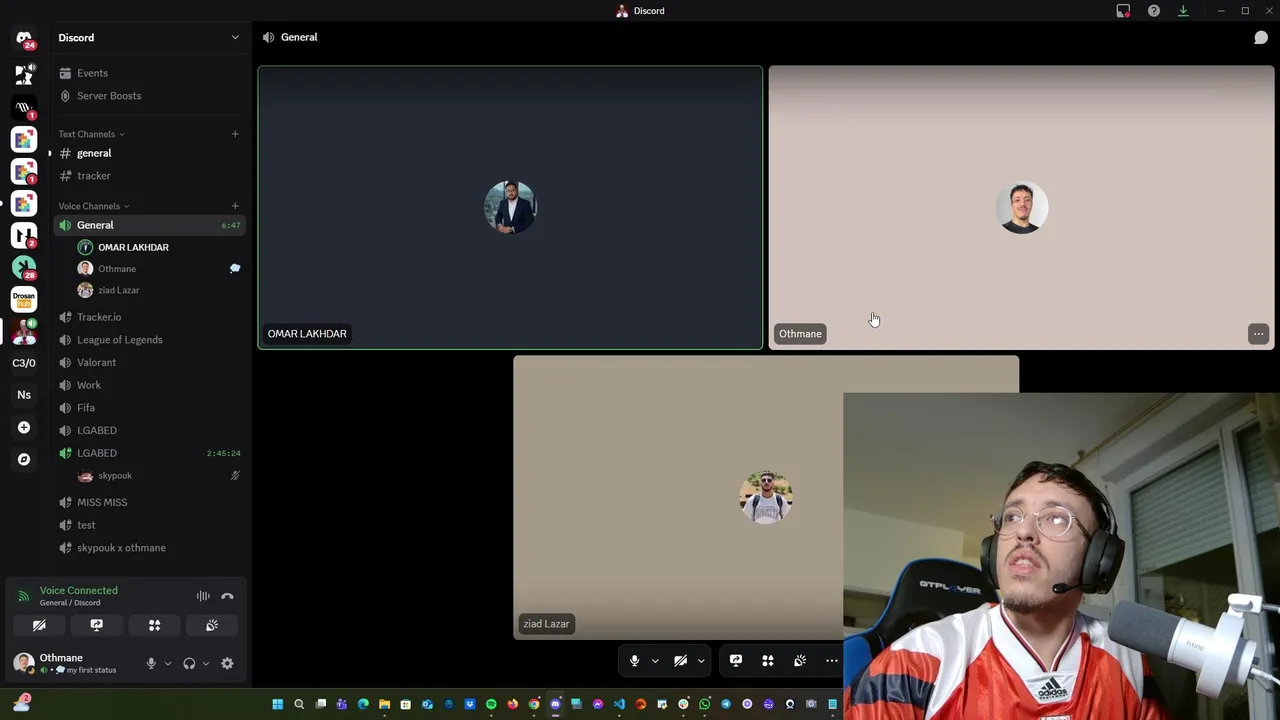1280x720 pixels.
Task: Mute the microphone in the user panel
Action: pos(151,663)
